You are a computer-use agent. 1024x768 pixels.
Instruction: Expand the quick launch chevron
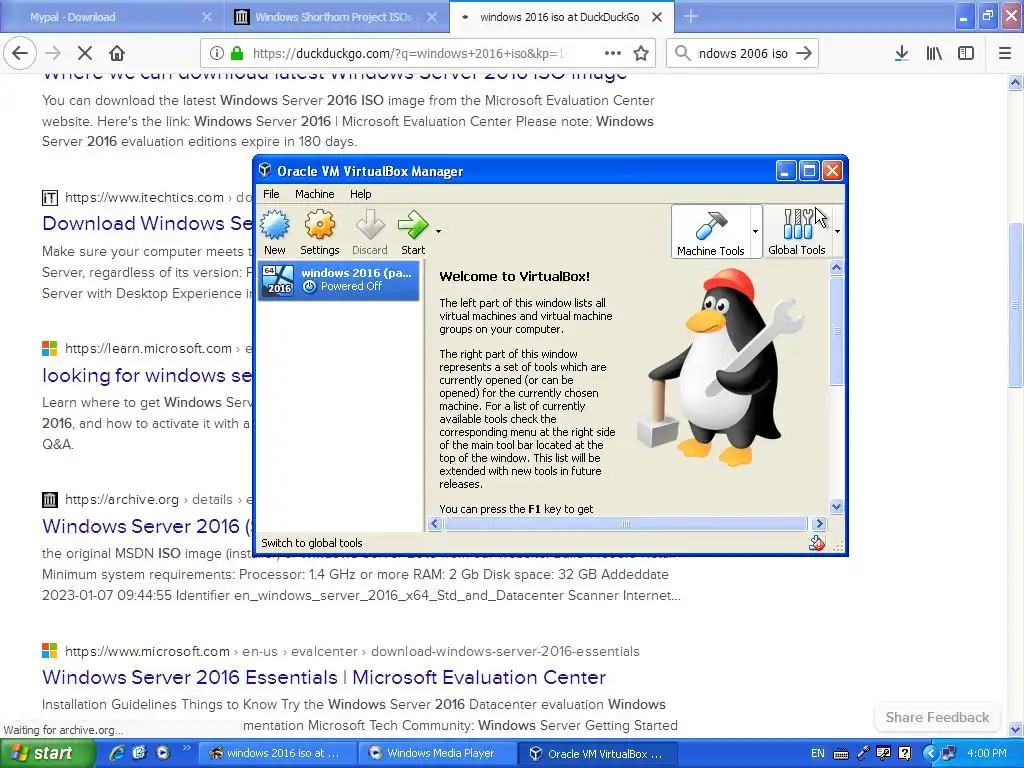pyautogui.click(x=186, y=748)
